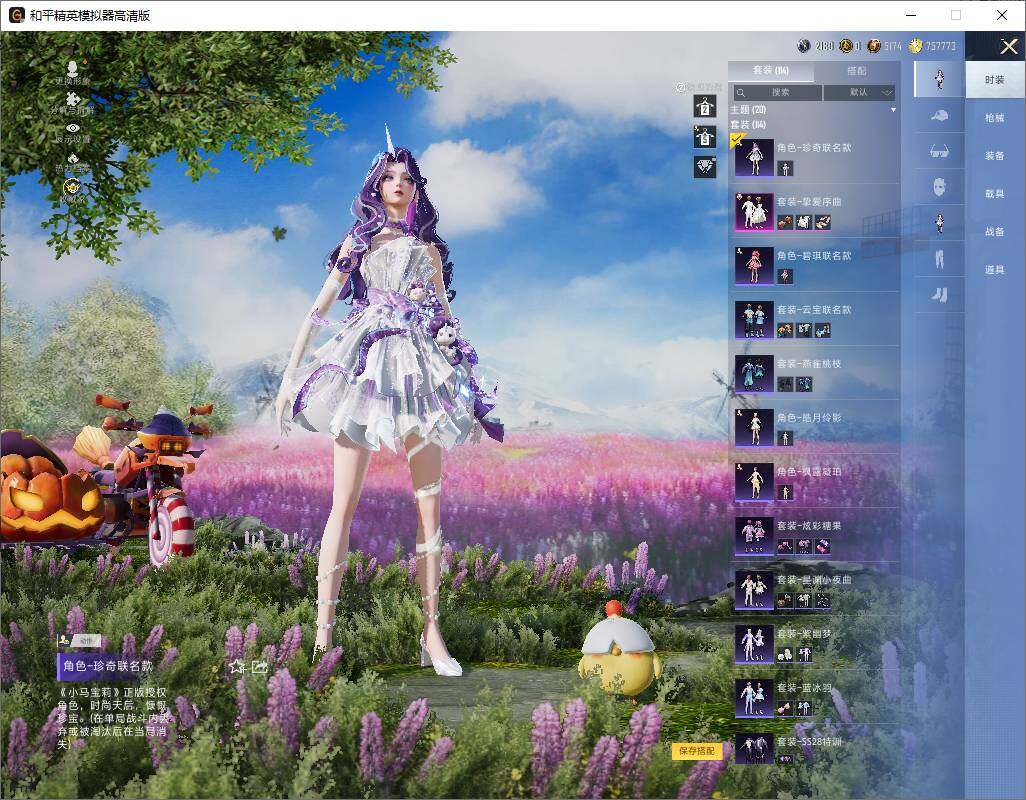1026x800 pixels.
Task: Click the first silver currency icon showing 2180
Action: (x=804, y=46)
